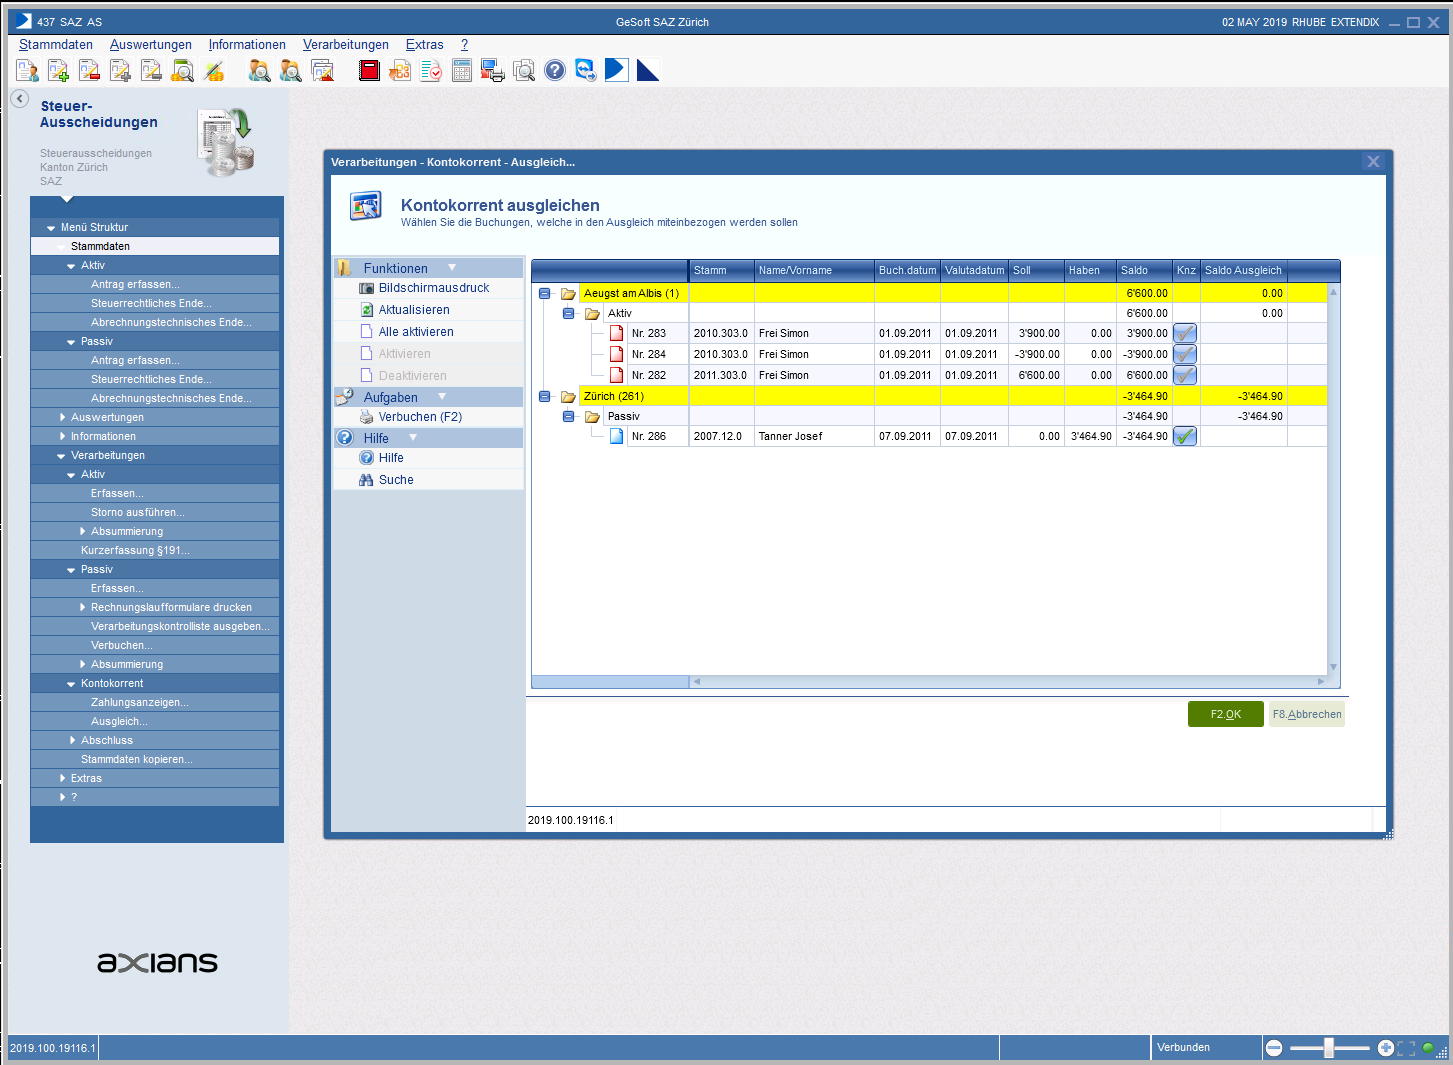This screenshot has width=1453, height=1065.
Task: Select the Tanner Josef name cell
Action: tap(814, 436)
